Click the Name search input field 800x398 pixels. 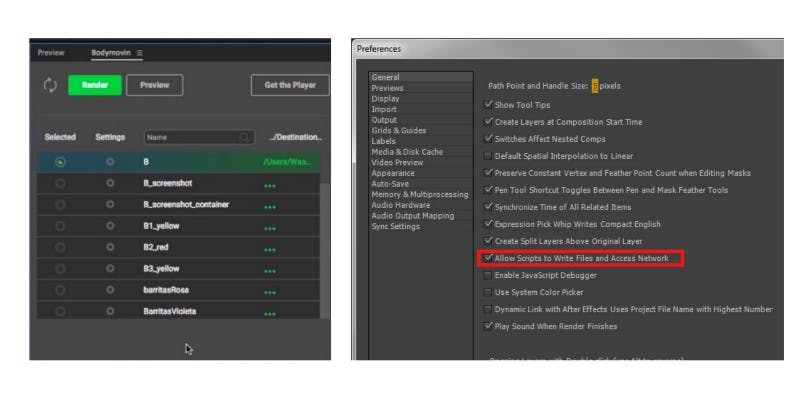[199, 137]
